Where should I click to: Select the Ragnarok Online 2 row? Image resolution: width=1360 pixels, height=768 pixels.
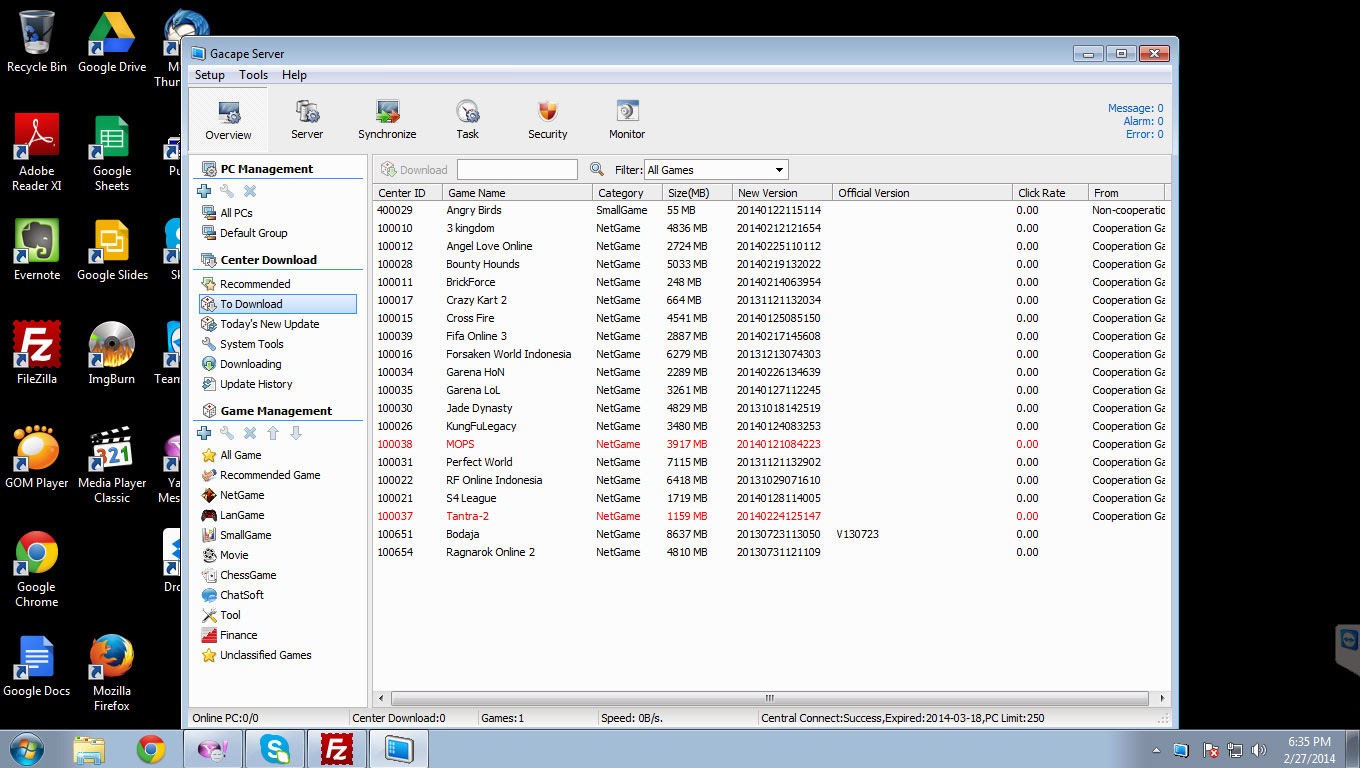click(x=771, y=552)
